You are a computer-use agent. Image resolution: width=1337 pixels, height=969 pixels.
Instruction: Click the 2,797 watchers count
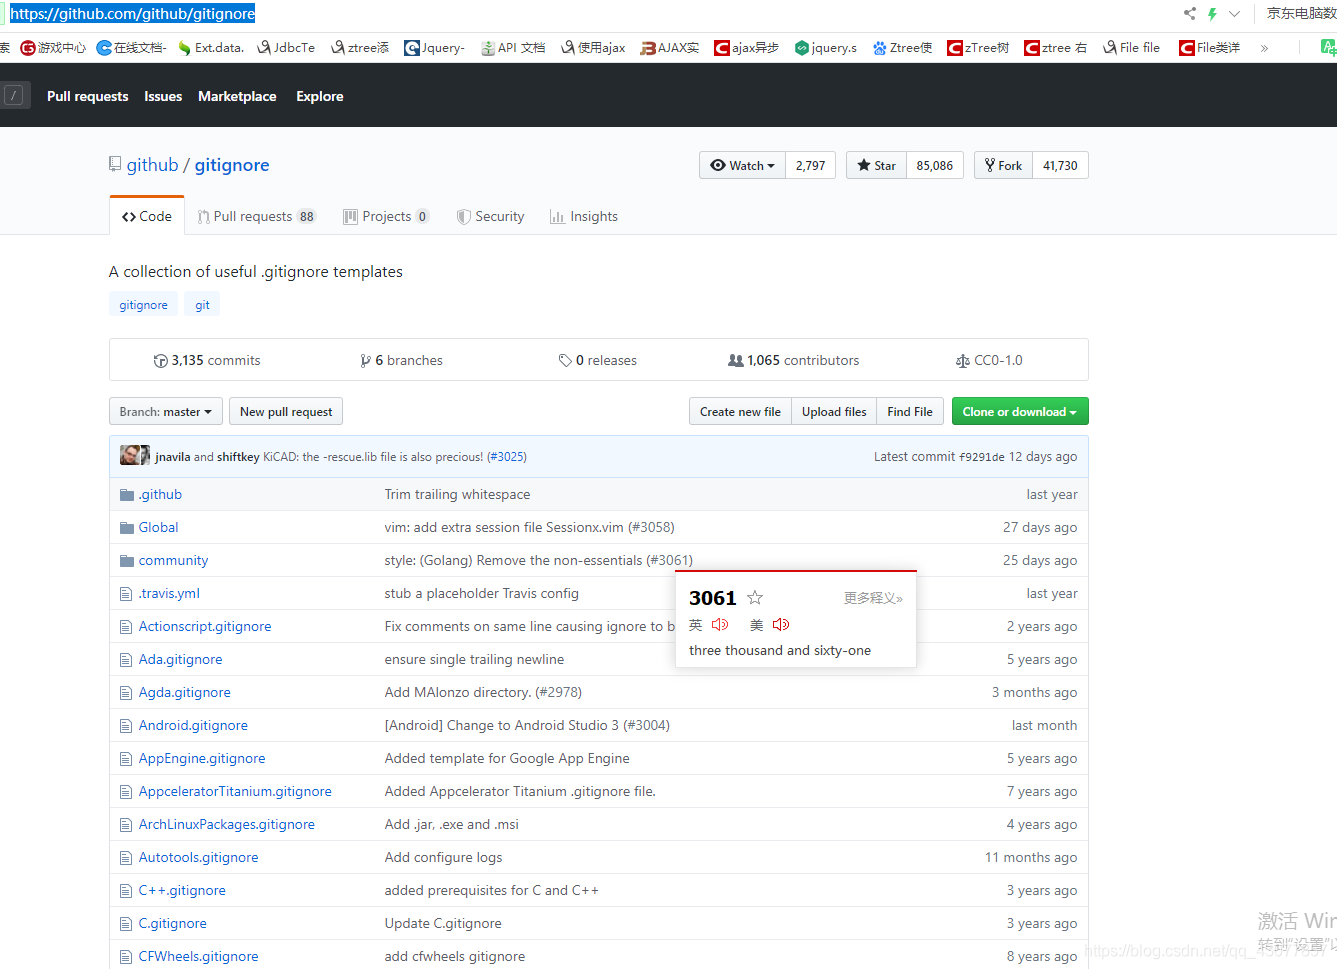(811, 165)
